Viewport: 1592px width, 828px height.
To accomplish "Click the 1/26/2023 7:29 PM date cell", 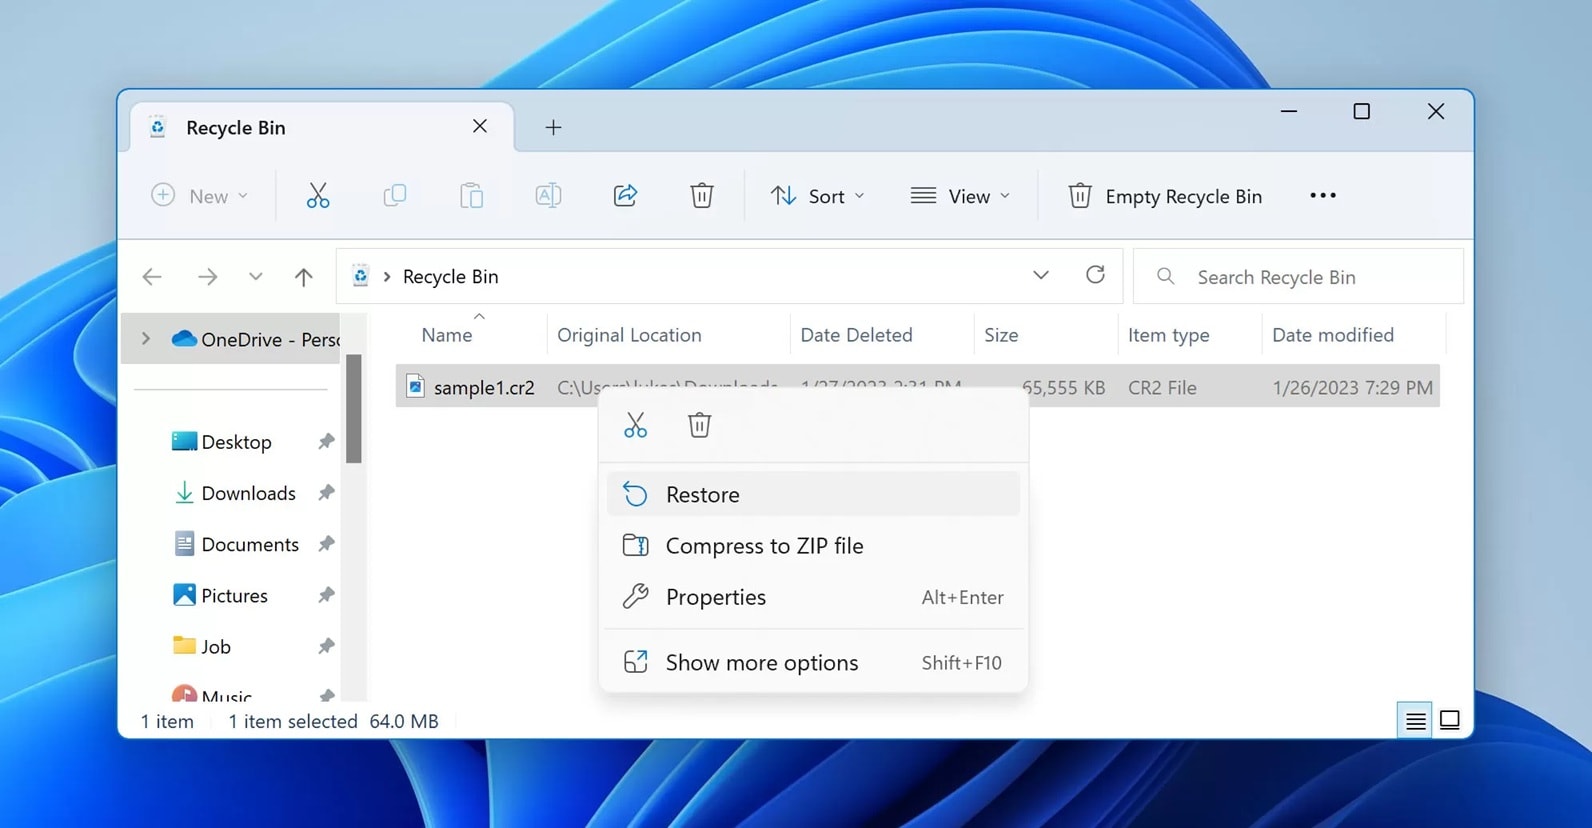I will 1352,388.
